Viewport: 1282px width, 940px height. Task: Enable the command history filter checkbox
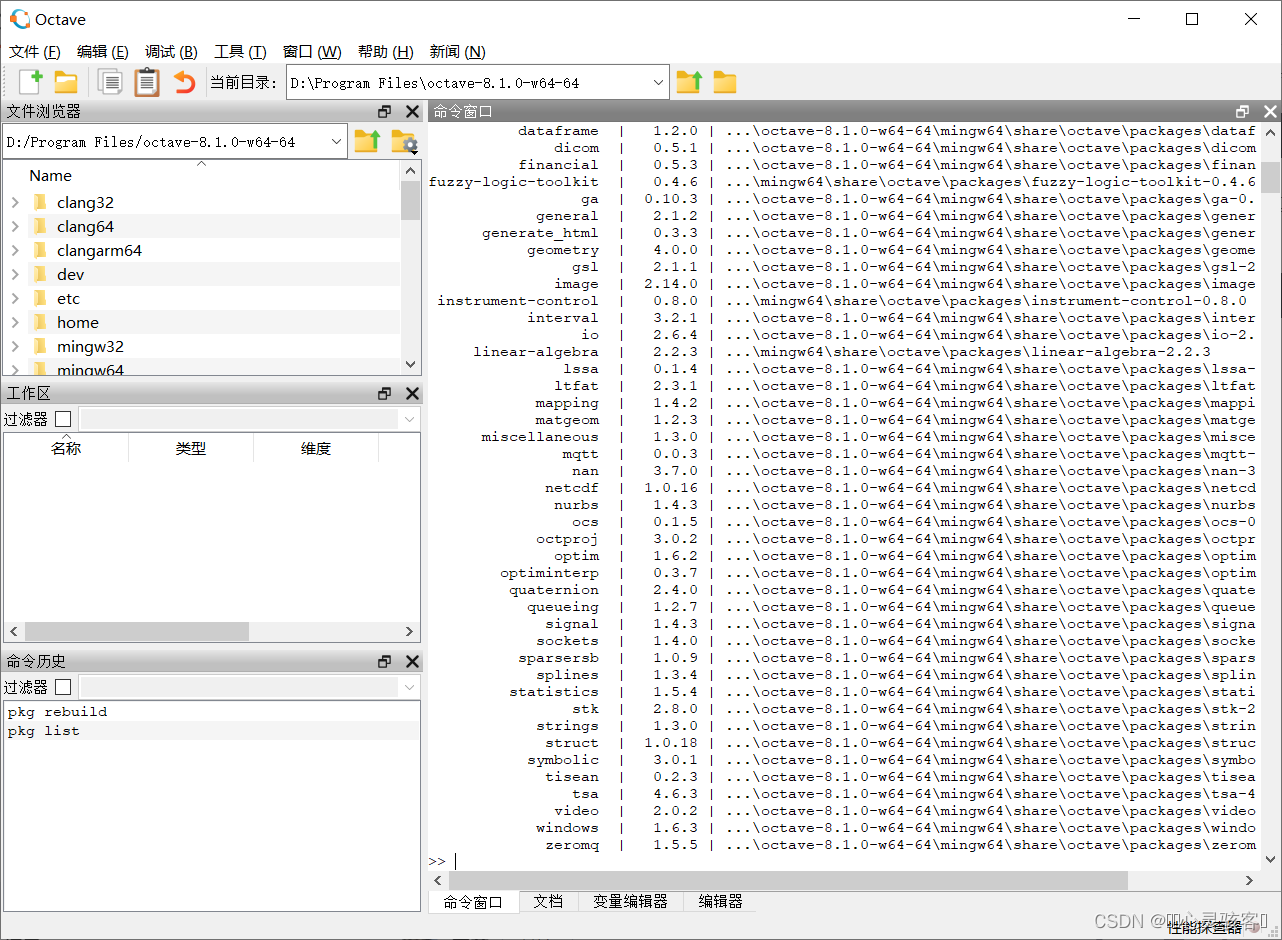[63, 687]
